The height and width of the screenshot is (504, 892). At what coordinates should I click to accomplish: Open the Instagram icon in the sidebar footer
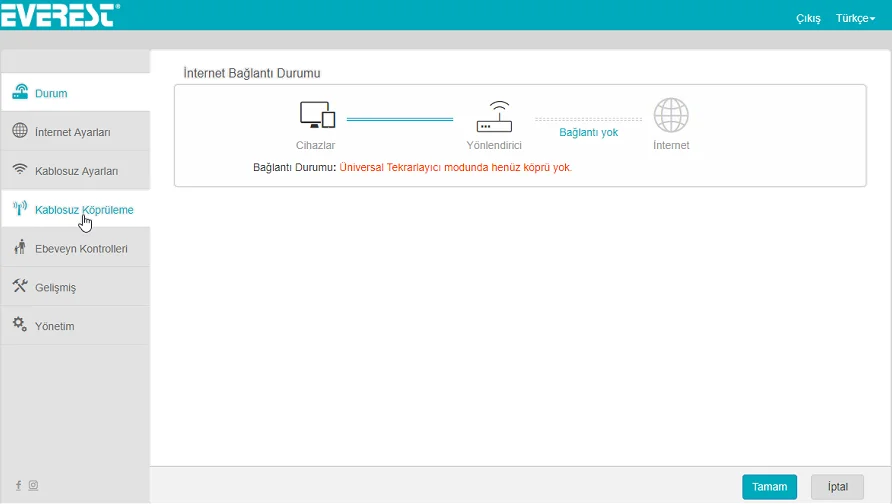point(33,485)
